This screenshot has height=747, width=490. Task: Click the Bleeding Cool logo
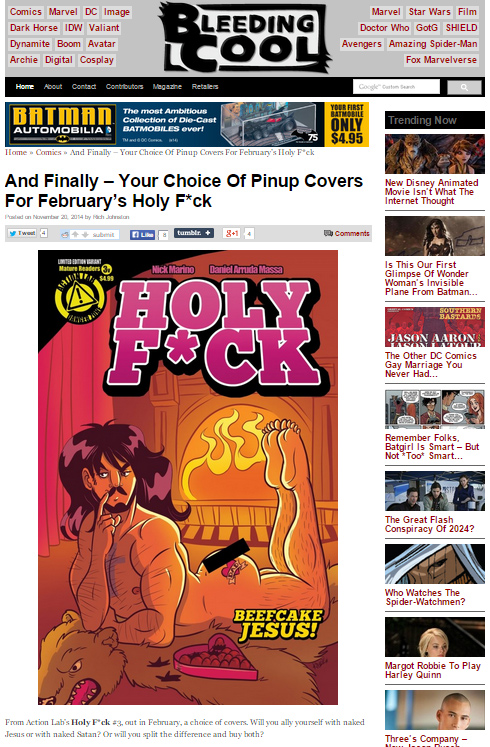click(245, 37)
